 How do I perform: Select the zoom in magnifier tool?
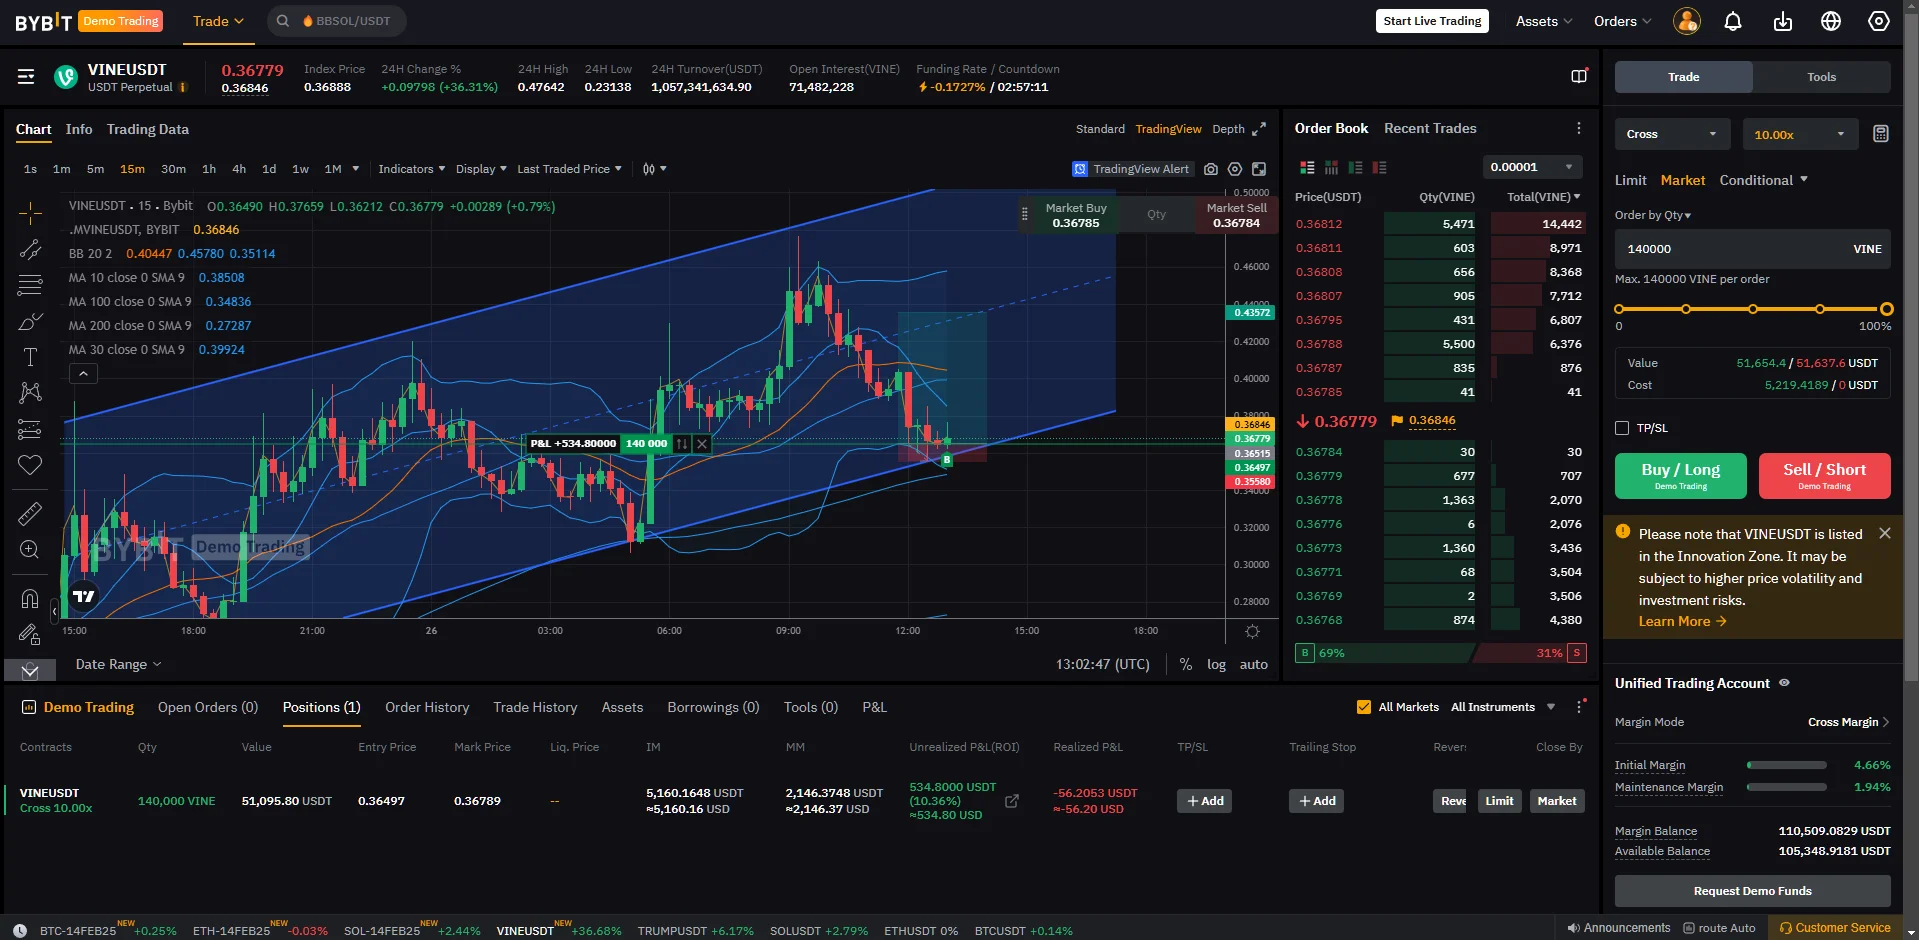click(30, 549)
